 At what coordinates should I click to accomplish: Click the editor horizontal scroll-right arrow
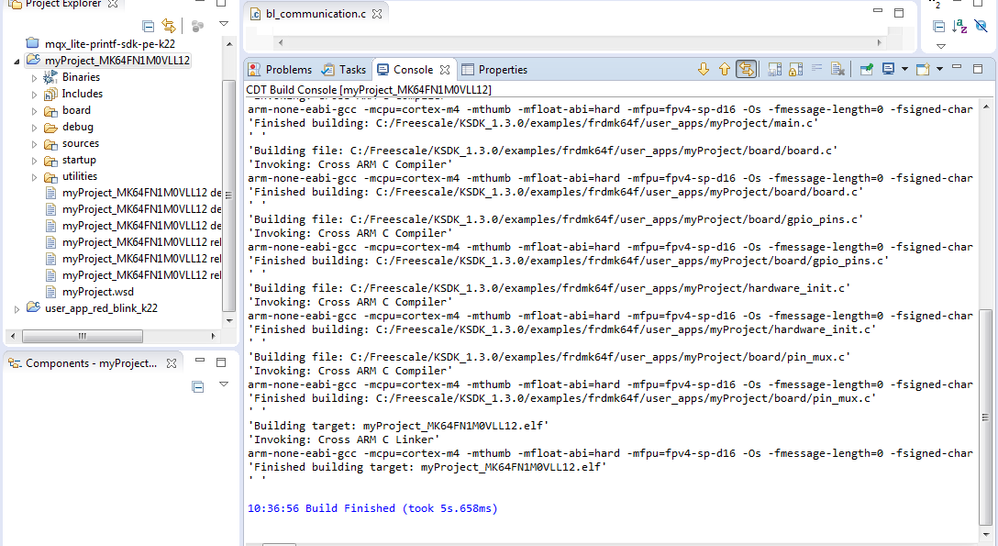click(879, 43)
